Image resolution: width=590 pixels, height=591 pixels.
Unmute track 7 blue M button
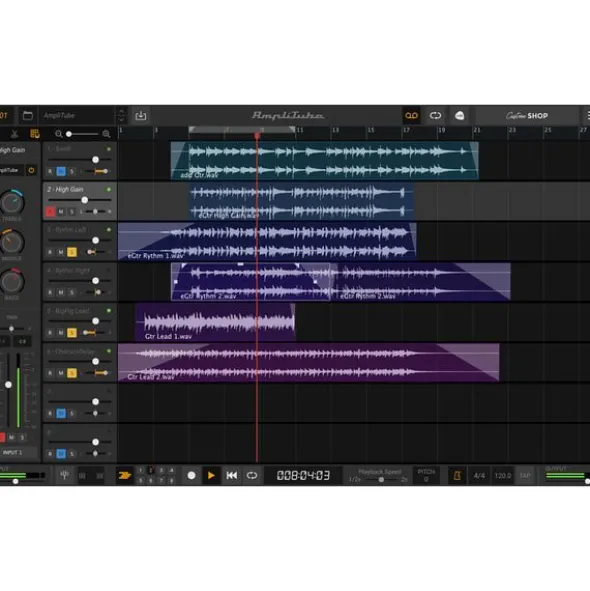[x=61, y=413]
